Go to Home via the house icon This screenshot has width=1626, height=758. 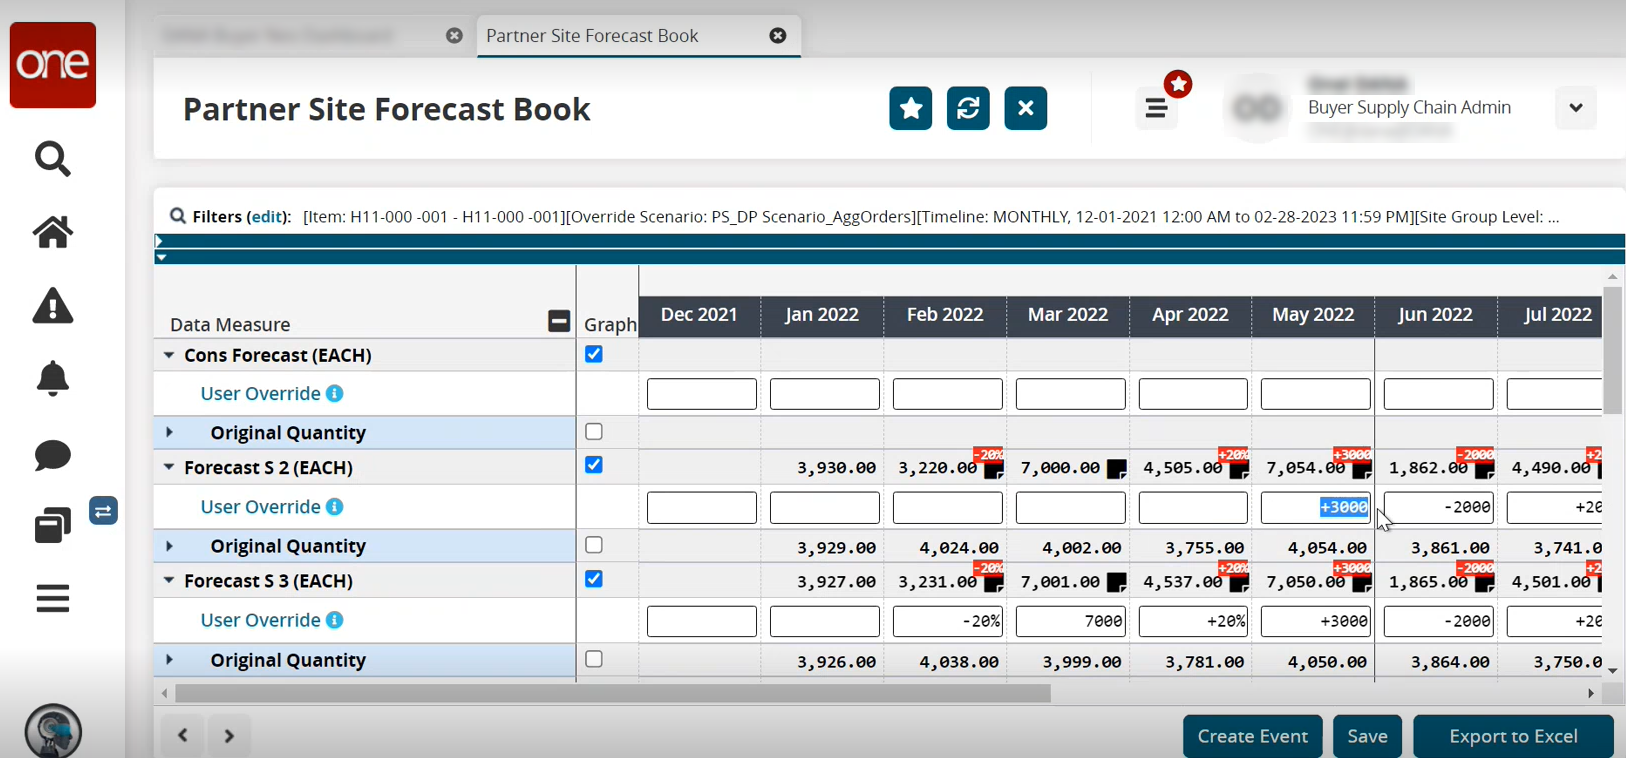coord(53,232)
